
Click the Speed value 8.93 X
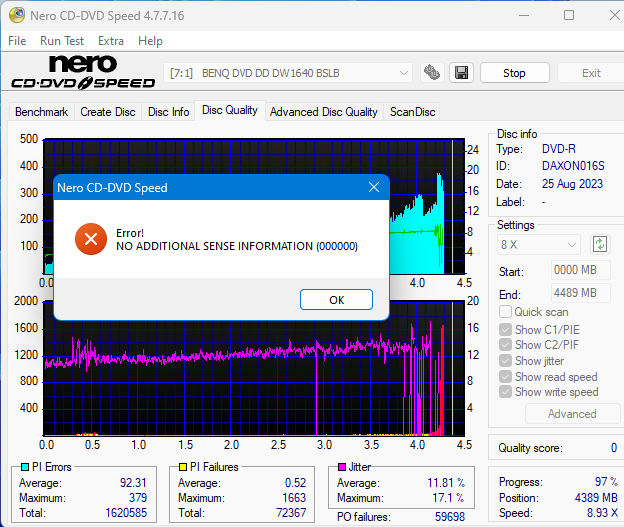tap(602, 513)
